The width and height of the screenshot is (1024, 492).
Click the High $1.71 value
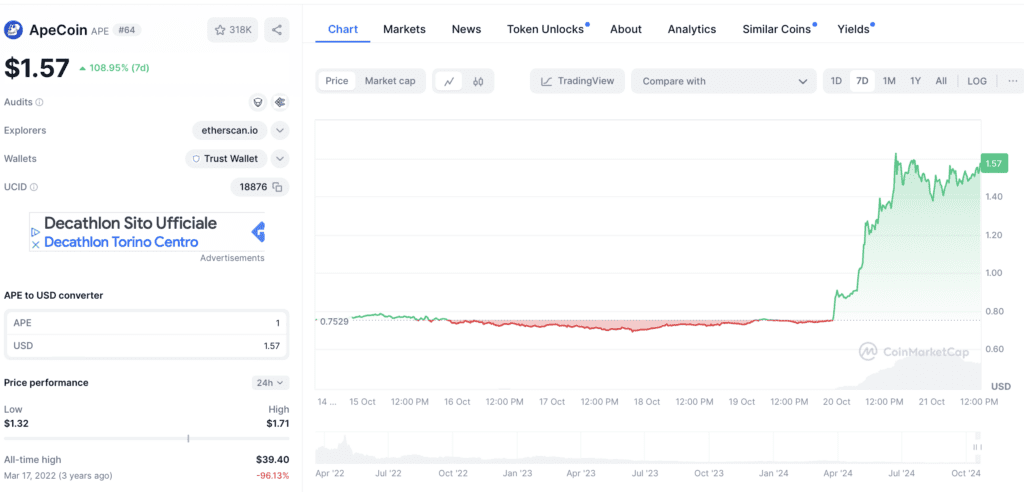(x=278, y=423)
